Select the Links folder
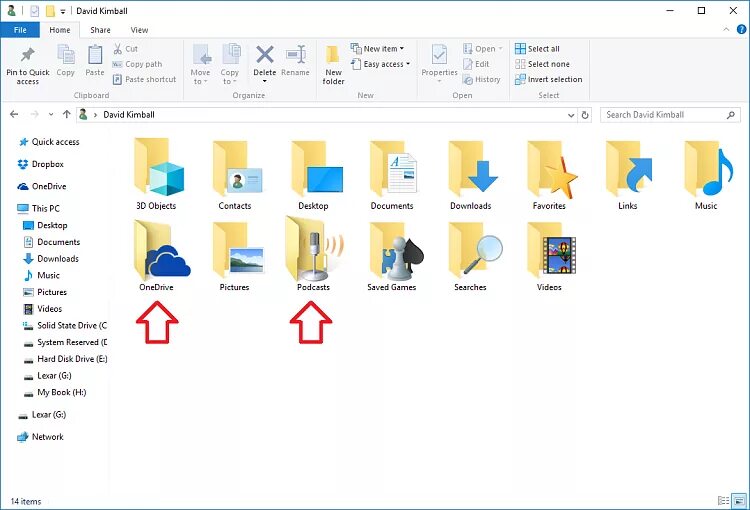 tap(628, 175)
